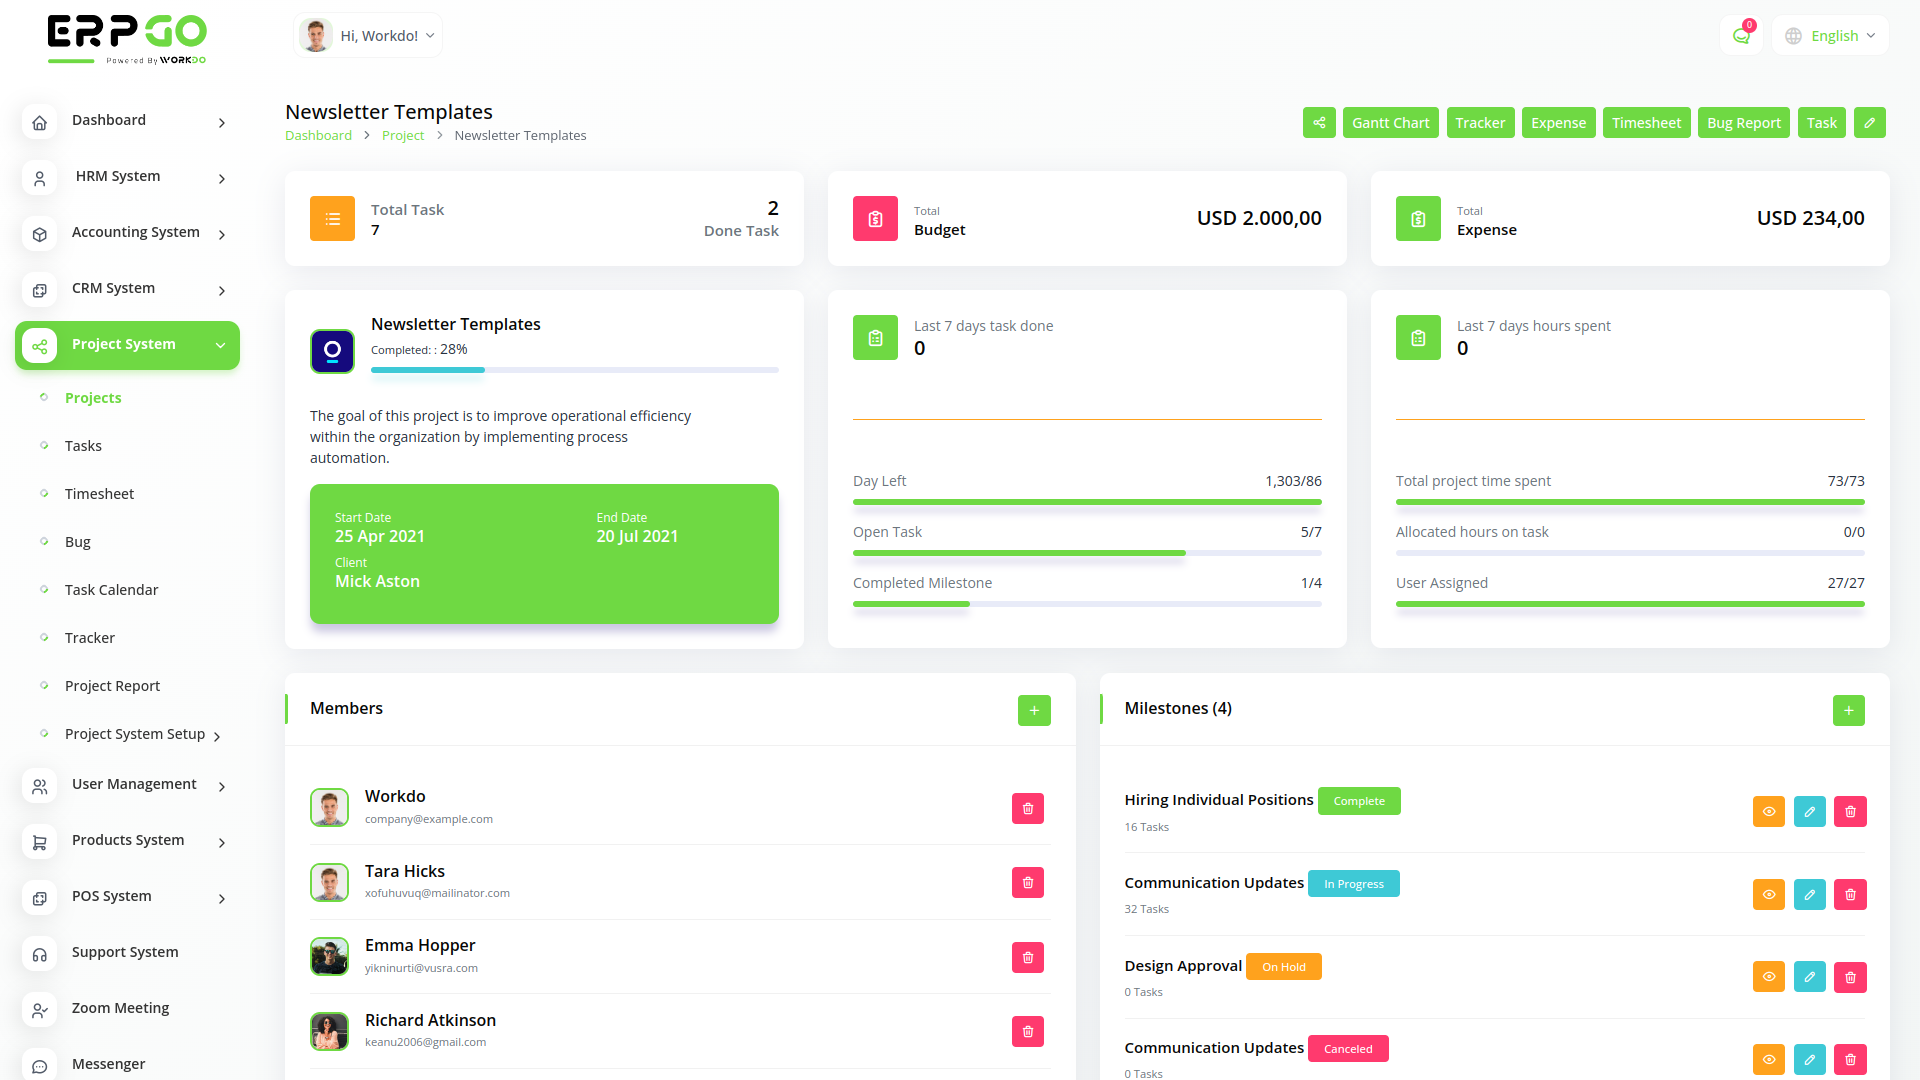Click Emma Hopper's avatar thumbnail
1920x1080 pixels.
coord(329,957)
